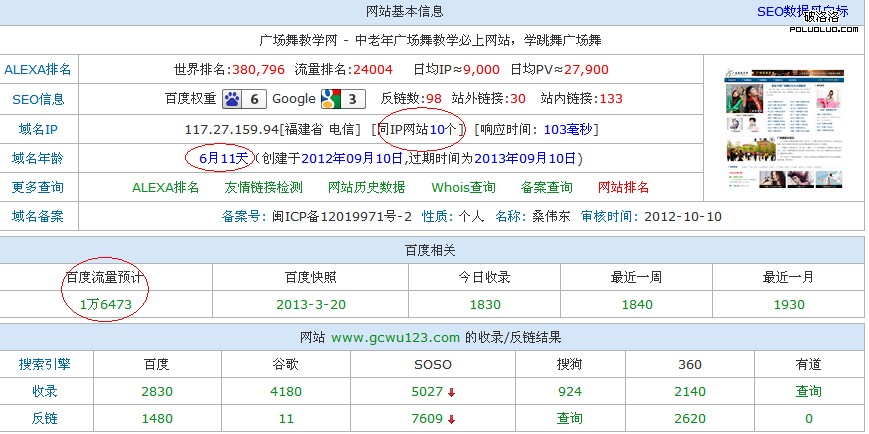This screenshot has height=434, width=869.
Task: Click the 今日收录 column header
Action: click(484, 277)
